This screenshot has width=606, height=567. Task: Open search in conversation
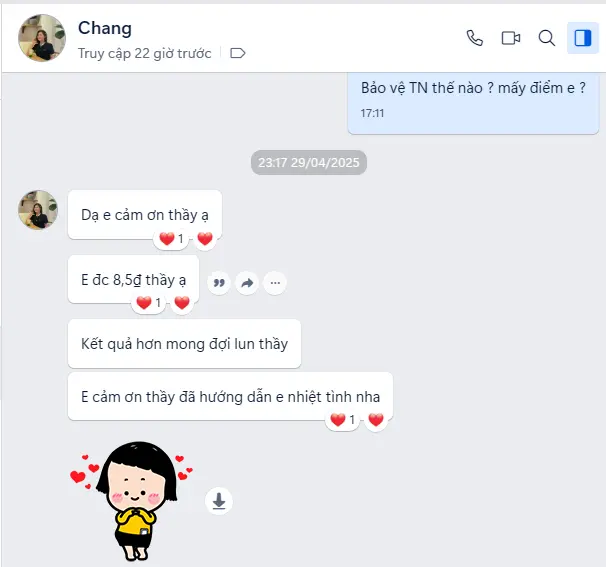[x=546, y=38]
